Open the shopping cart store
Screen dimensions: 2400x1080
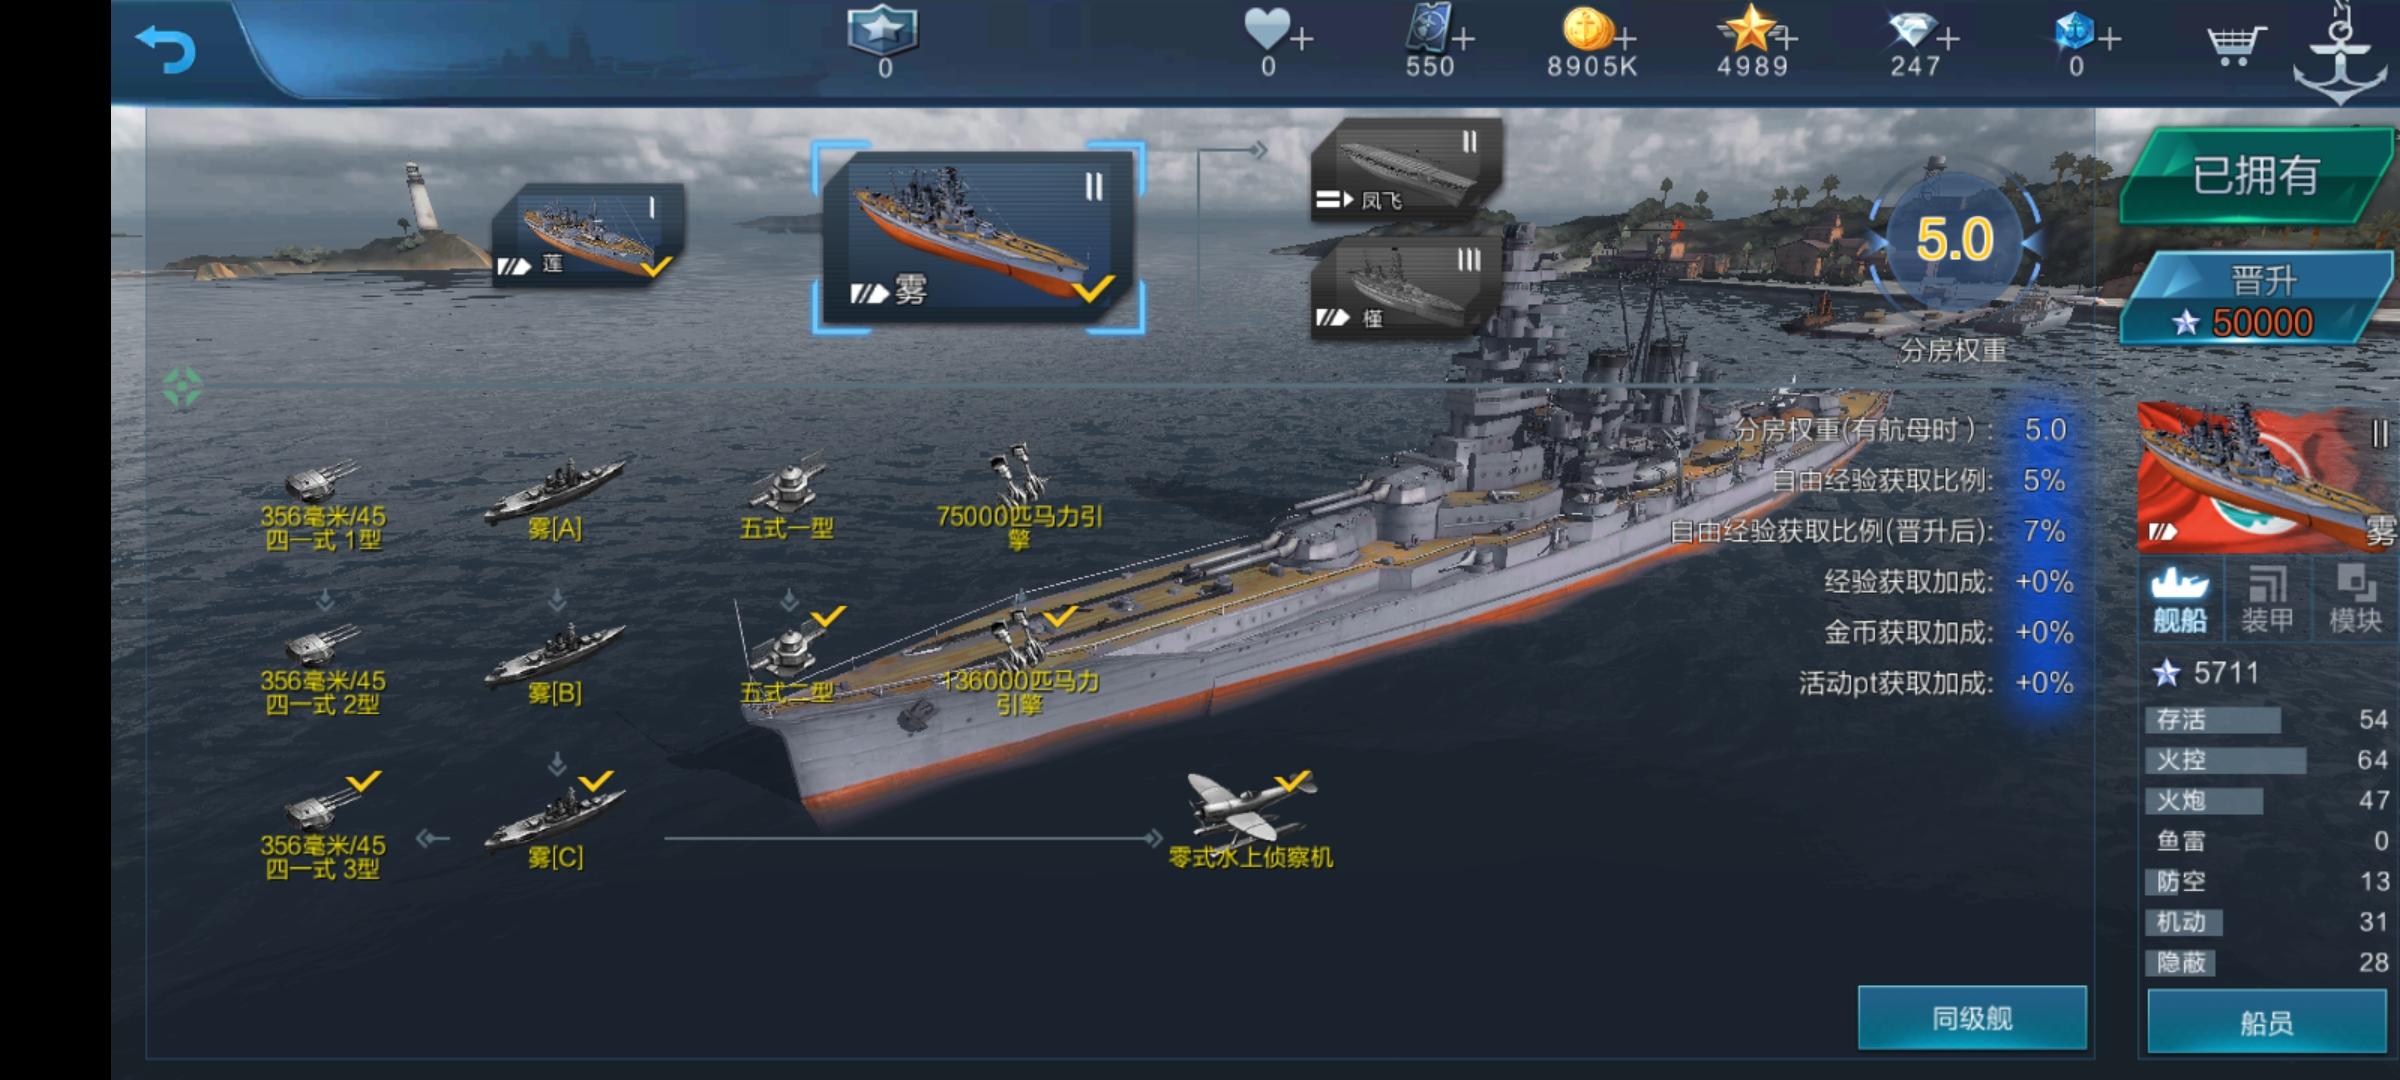(x=2234, y=45)
